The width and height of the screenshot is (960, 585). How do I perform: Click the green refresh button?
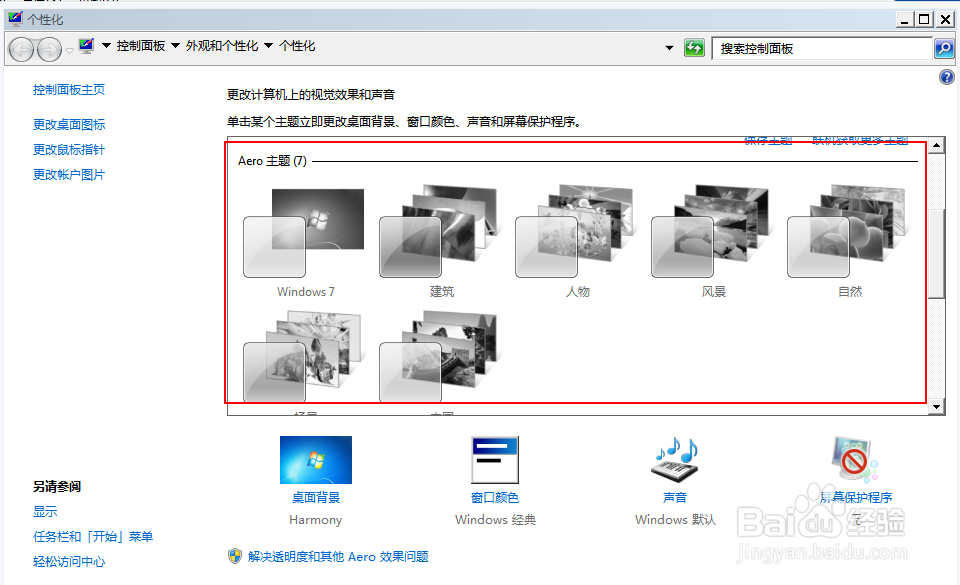coord(694,48)
